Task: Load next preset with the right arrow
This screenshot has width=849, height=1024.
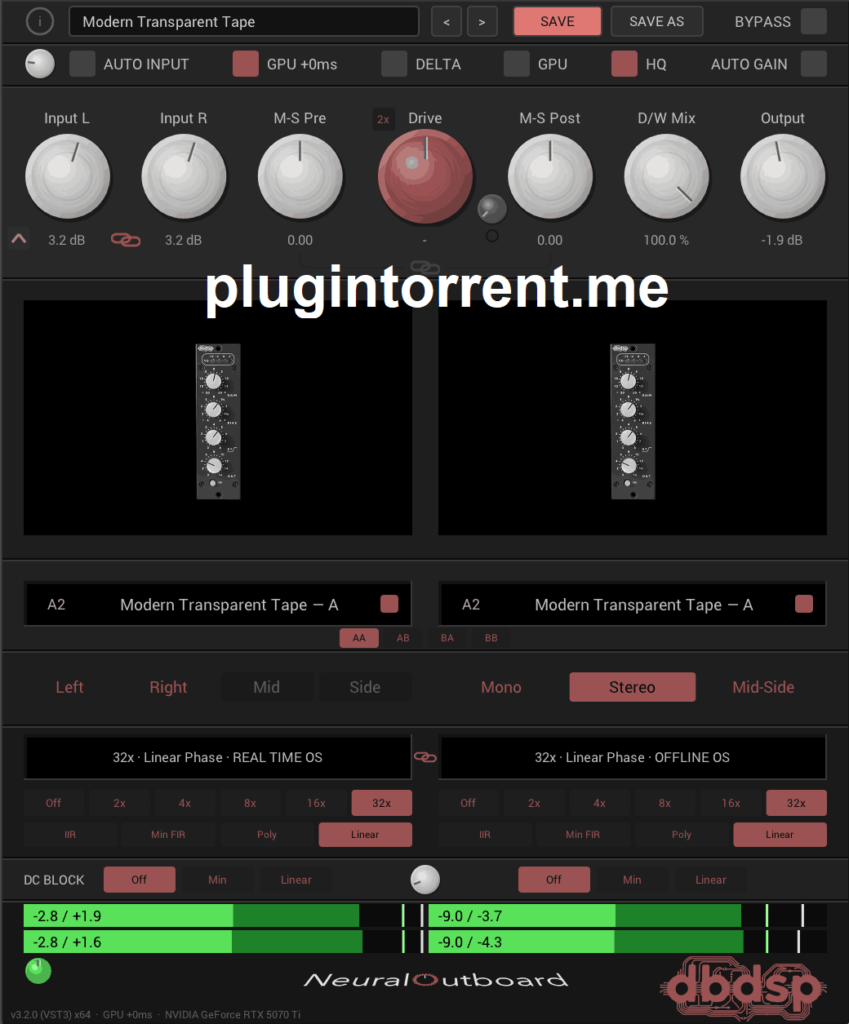Action: tap(482, 22)
